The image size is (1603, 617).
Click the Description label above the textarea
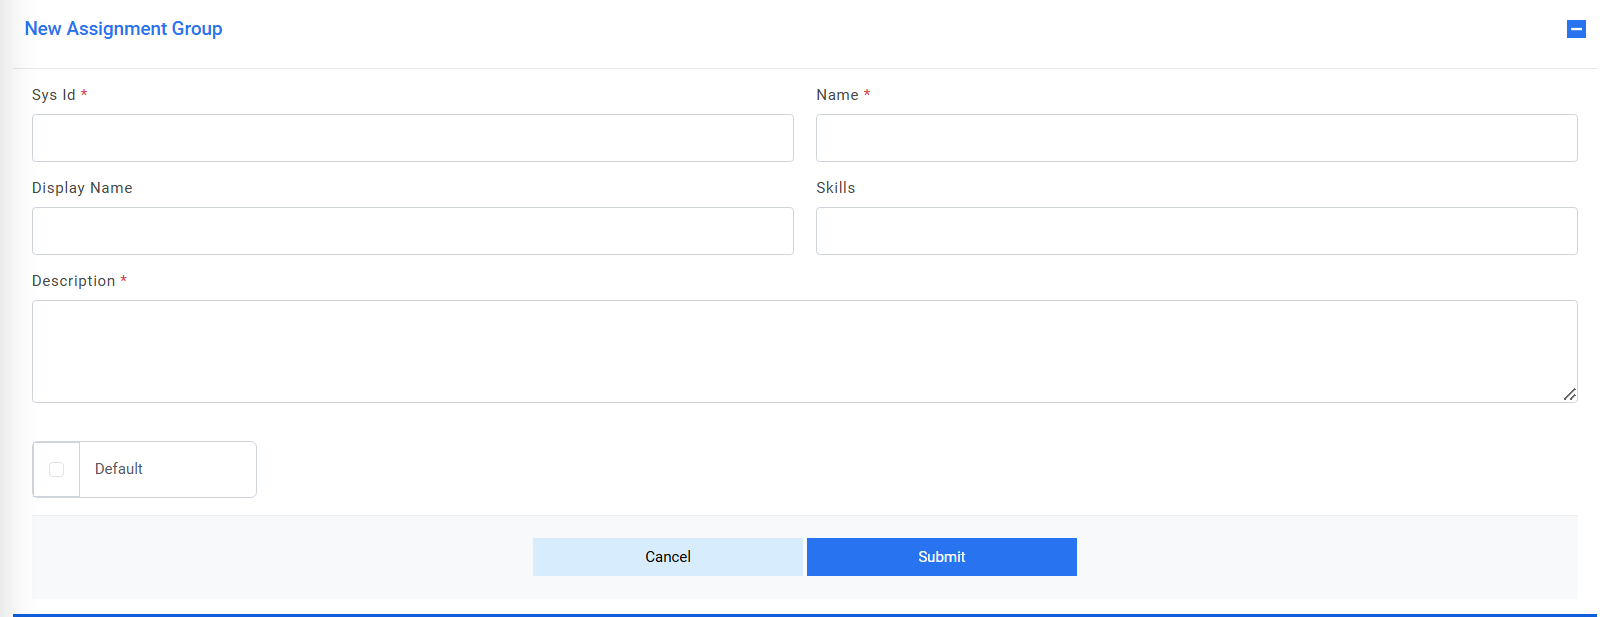pyautogui.click(x=74, y=281)
